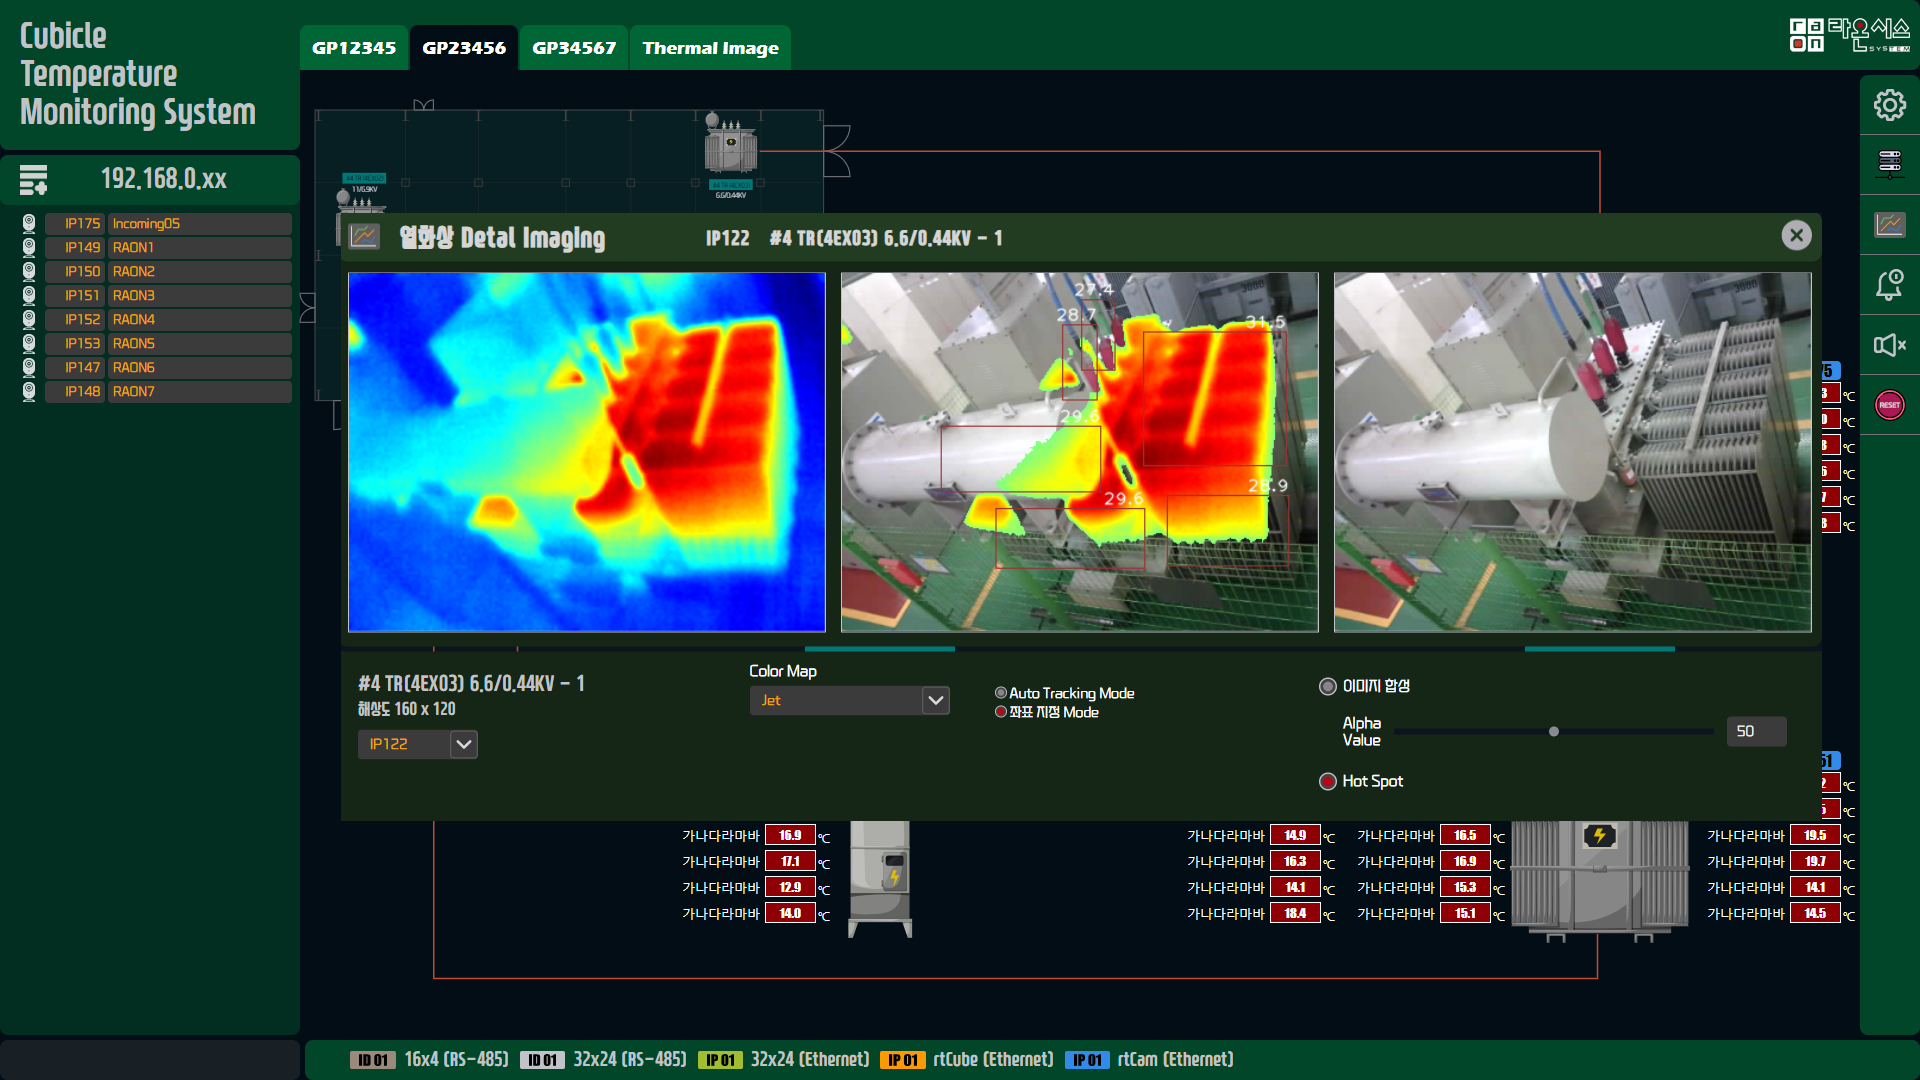Click add device list icon beside IP address
This screenshot has width=1920, height=1080.
pyautogui.click(x=33, y=179)
